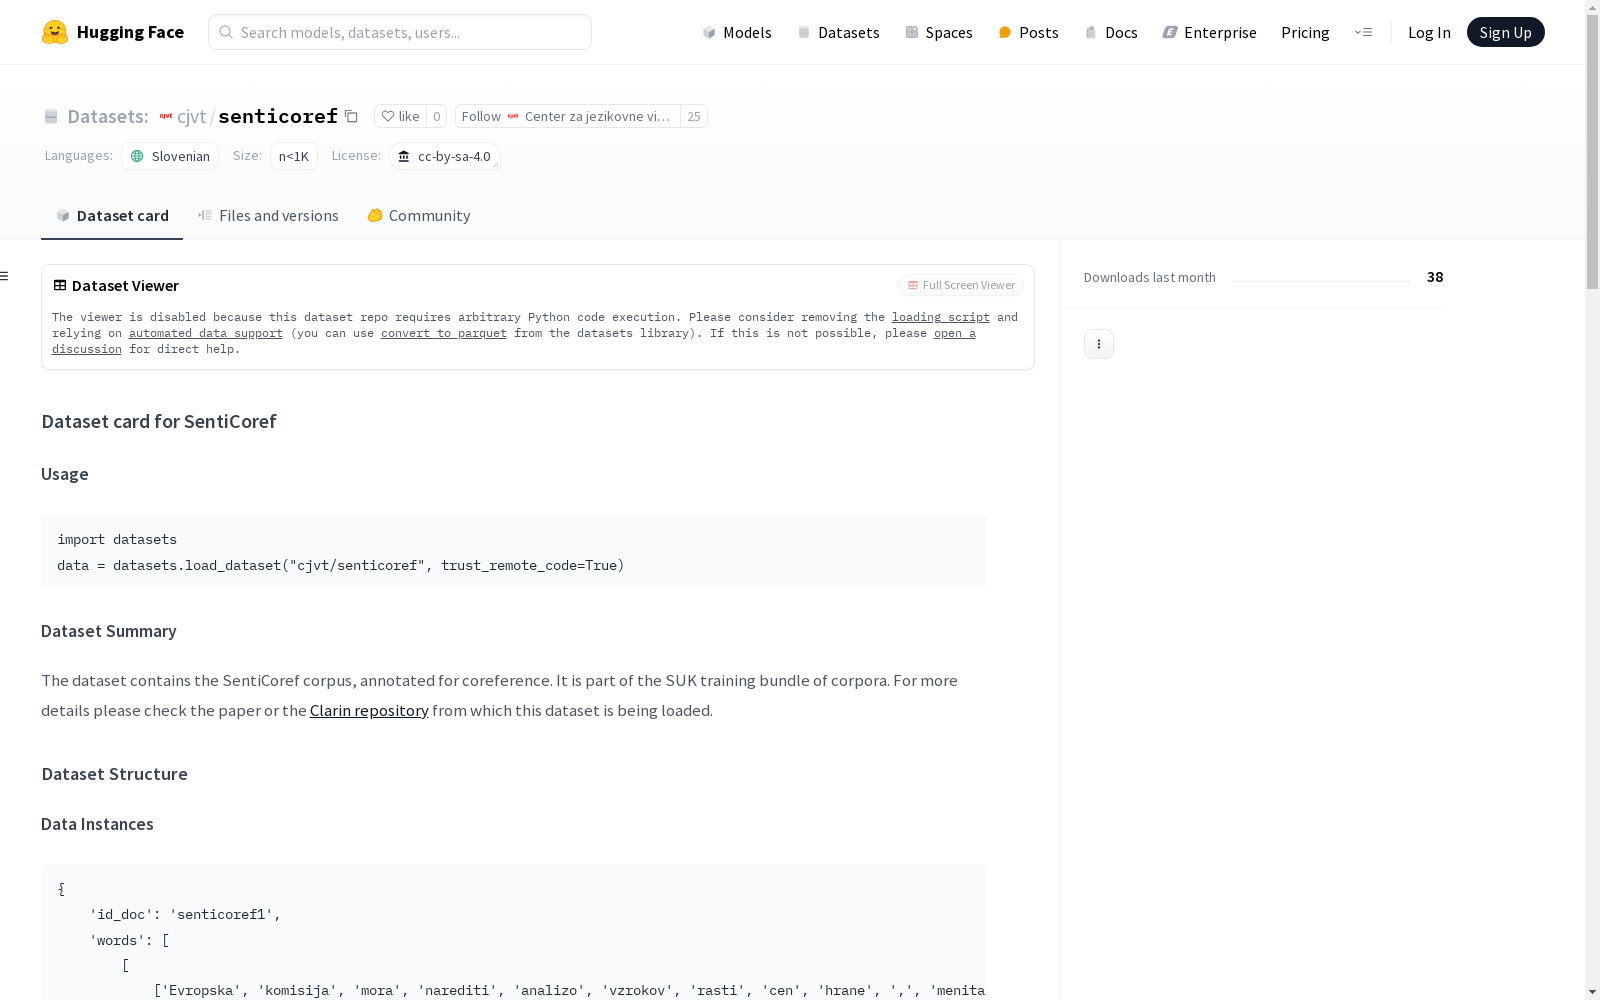Follow Center za jezikovne vire
Image resolution: width=1600 pixels, height=1000 pixels.
tap(567, 116)
